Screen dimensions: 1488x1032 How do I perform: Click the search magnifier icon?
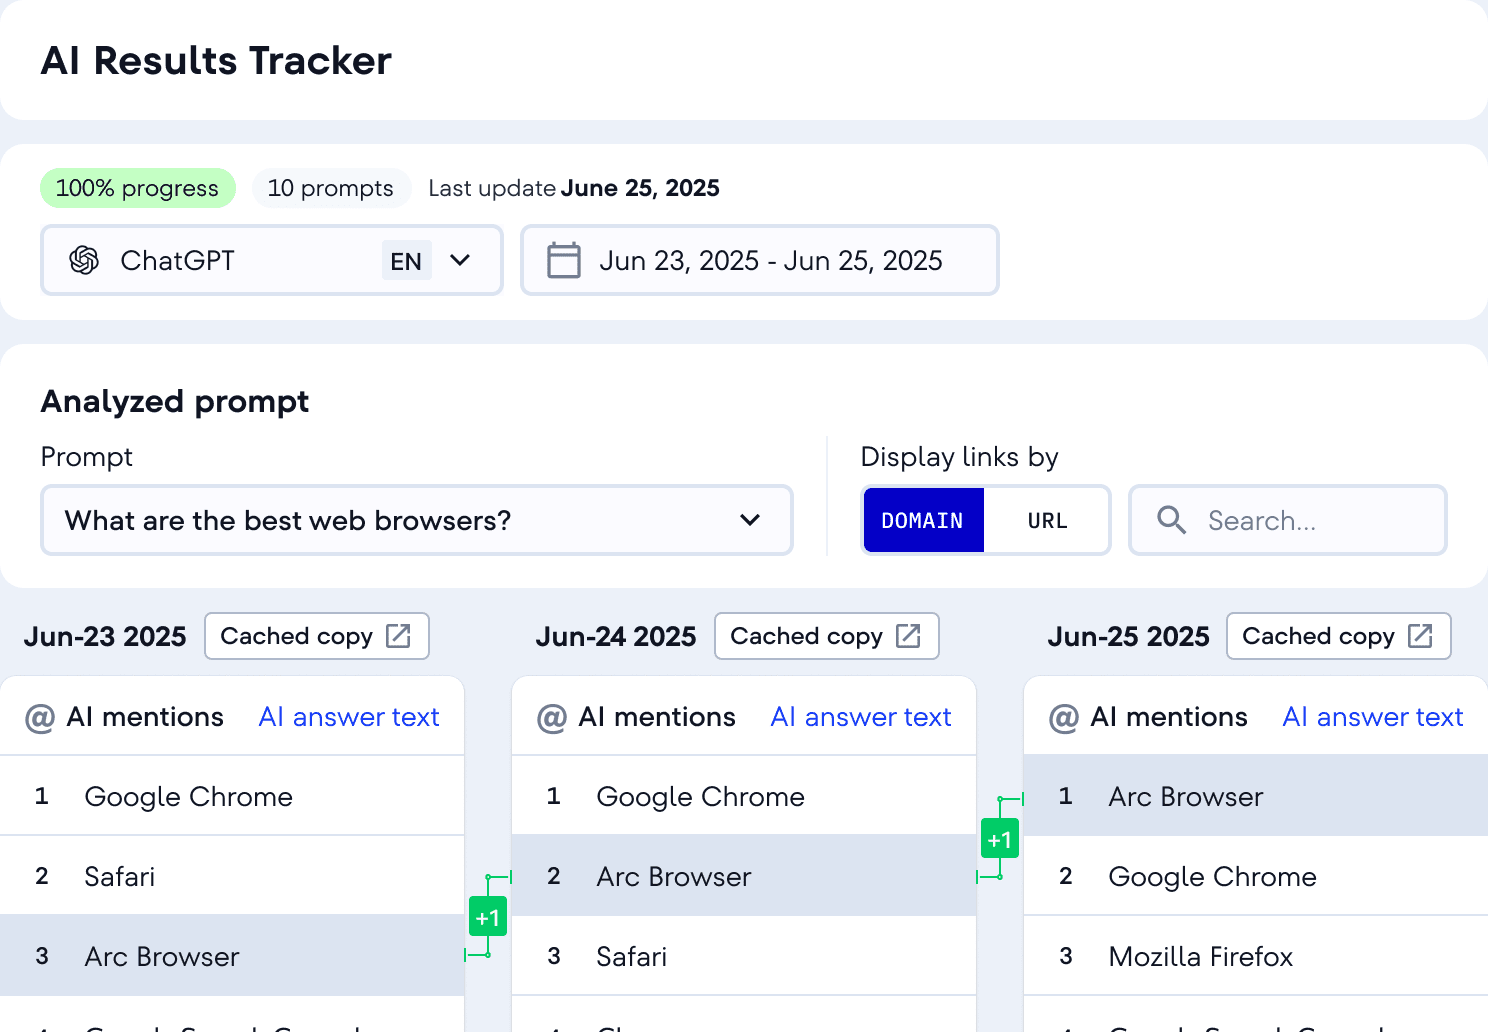(1171, 520)
